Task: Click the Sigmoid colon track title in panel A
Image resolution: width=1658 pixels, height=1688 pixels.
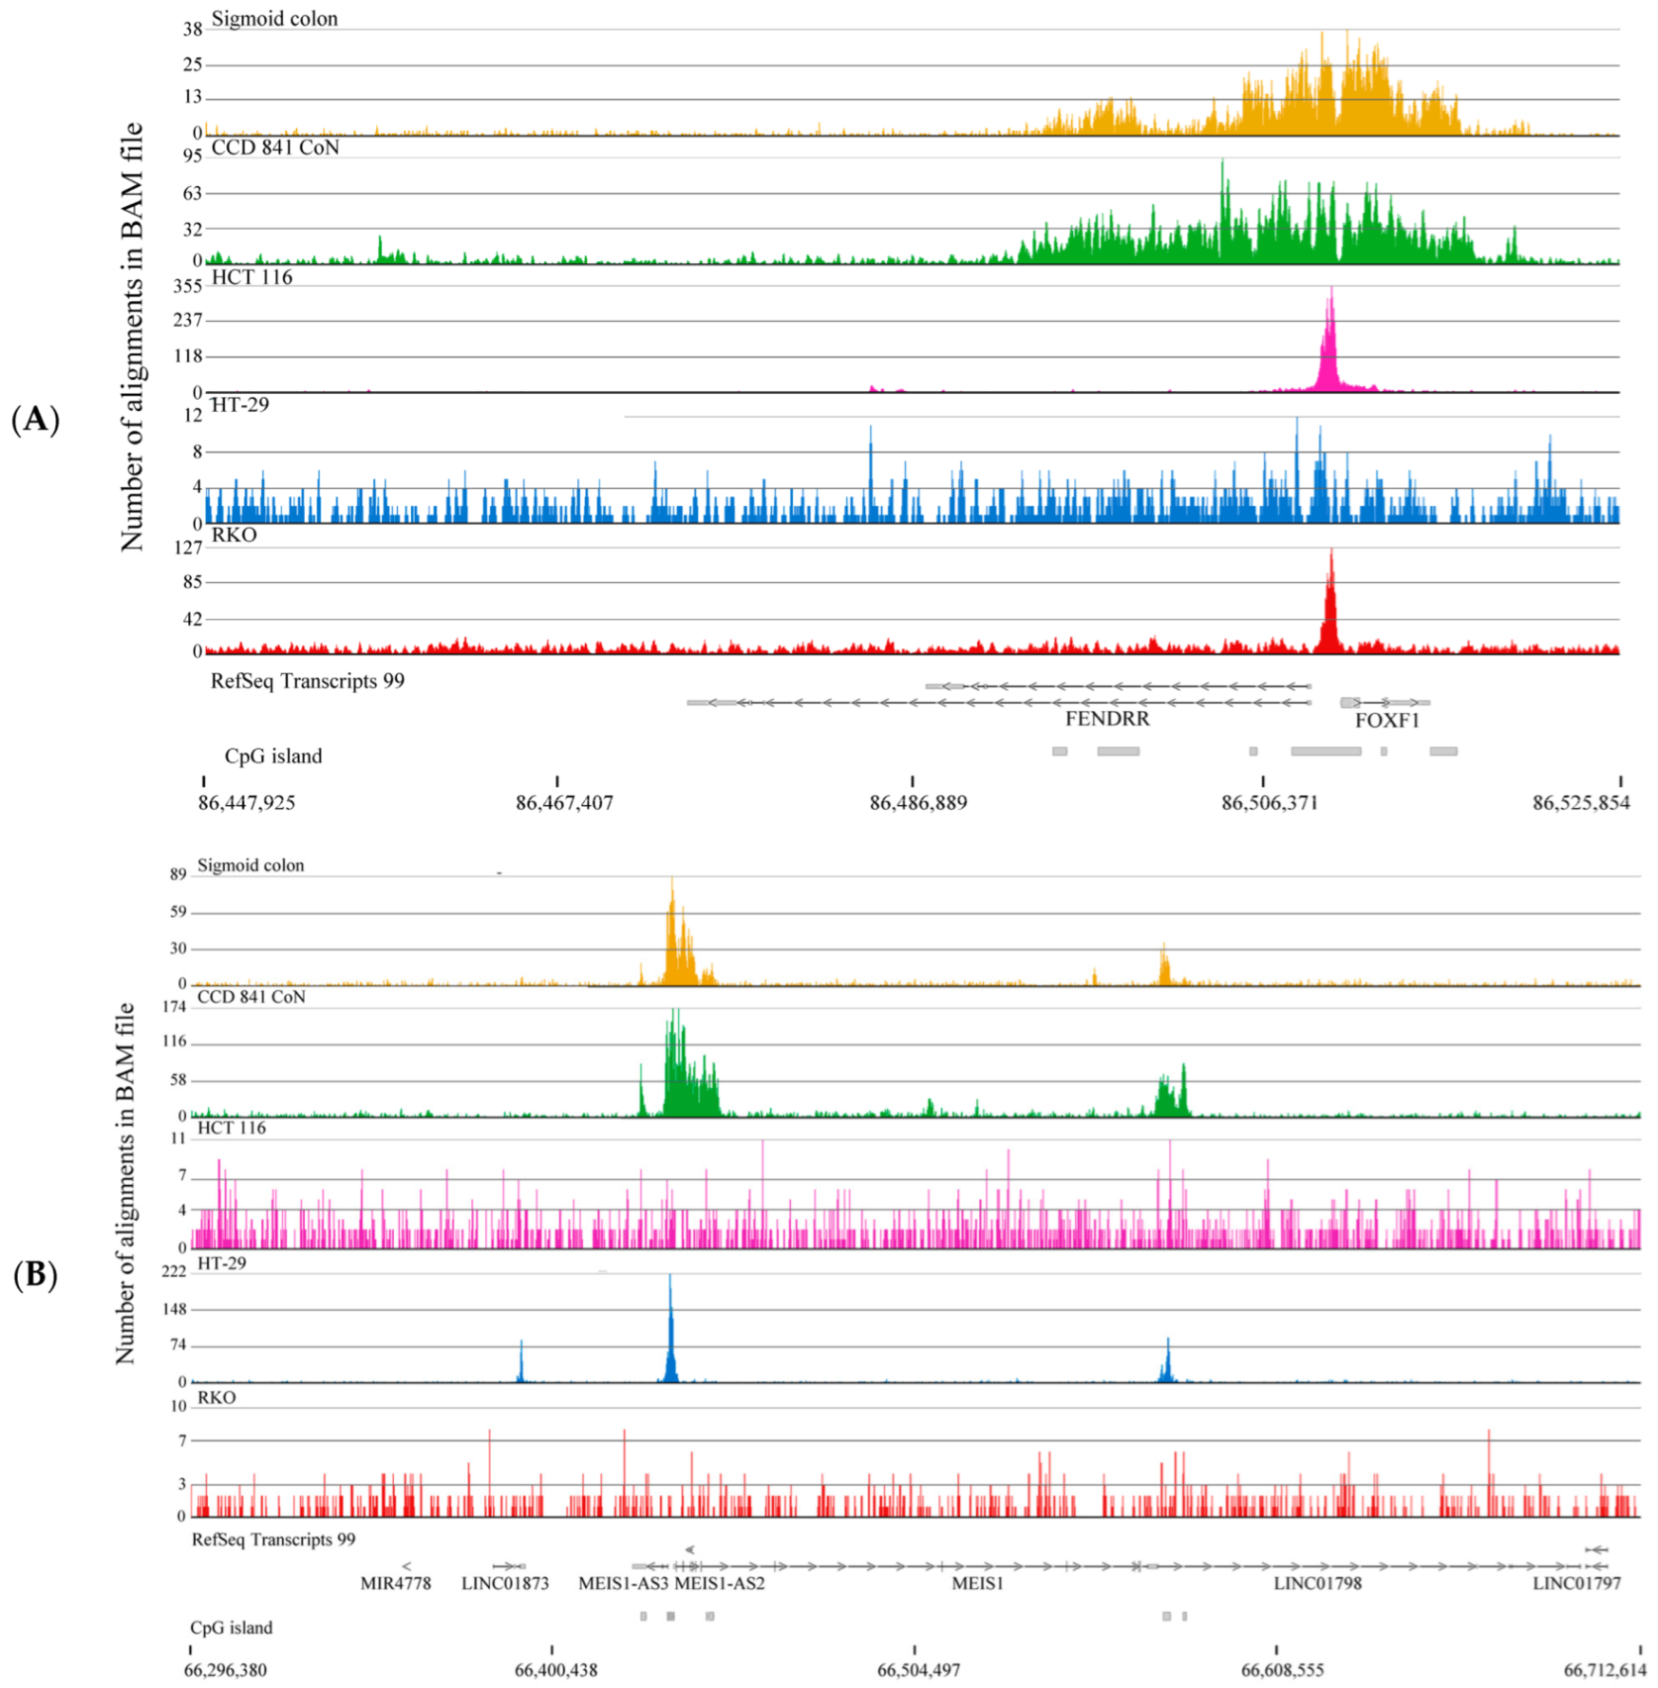Action: [274, 19]
